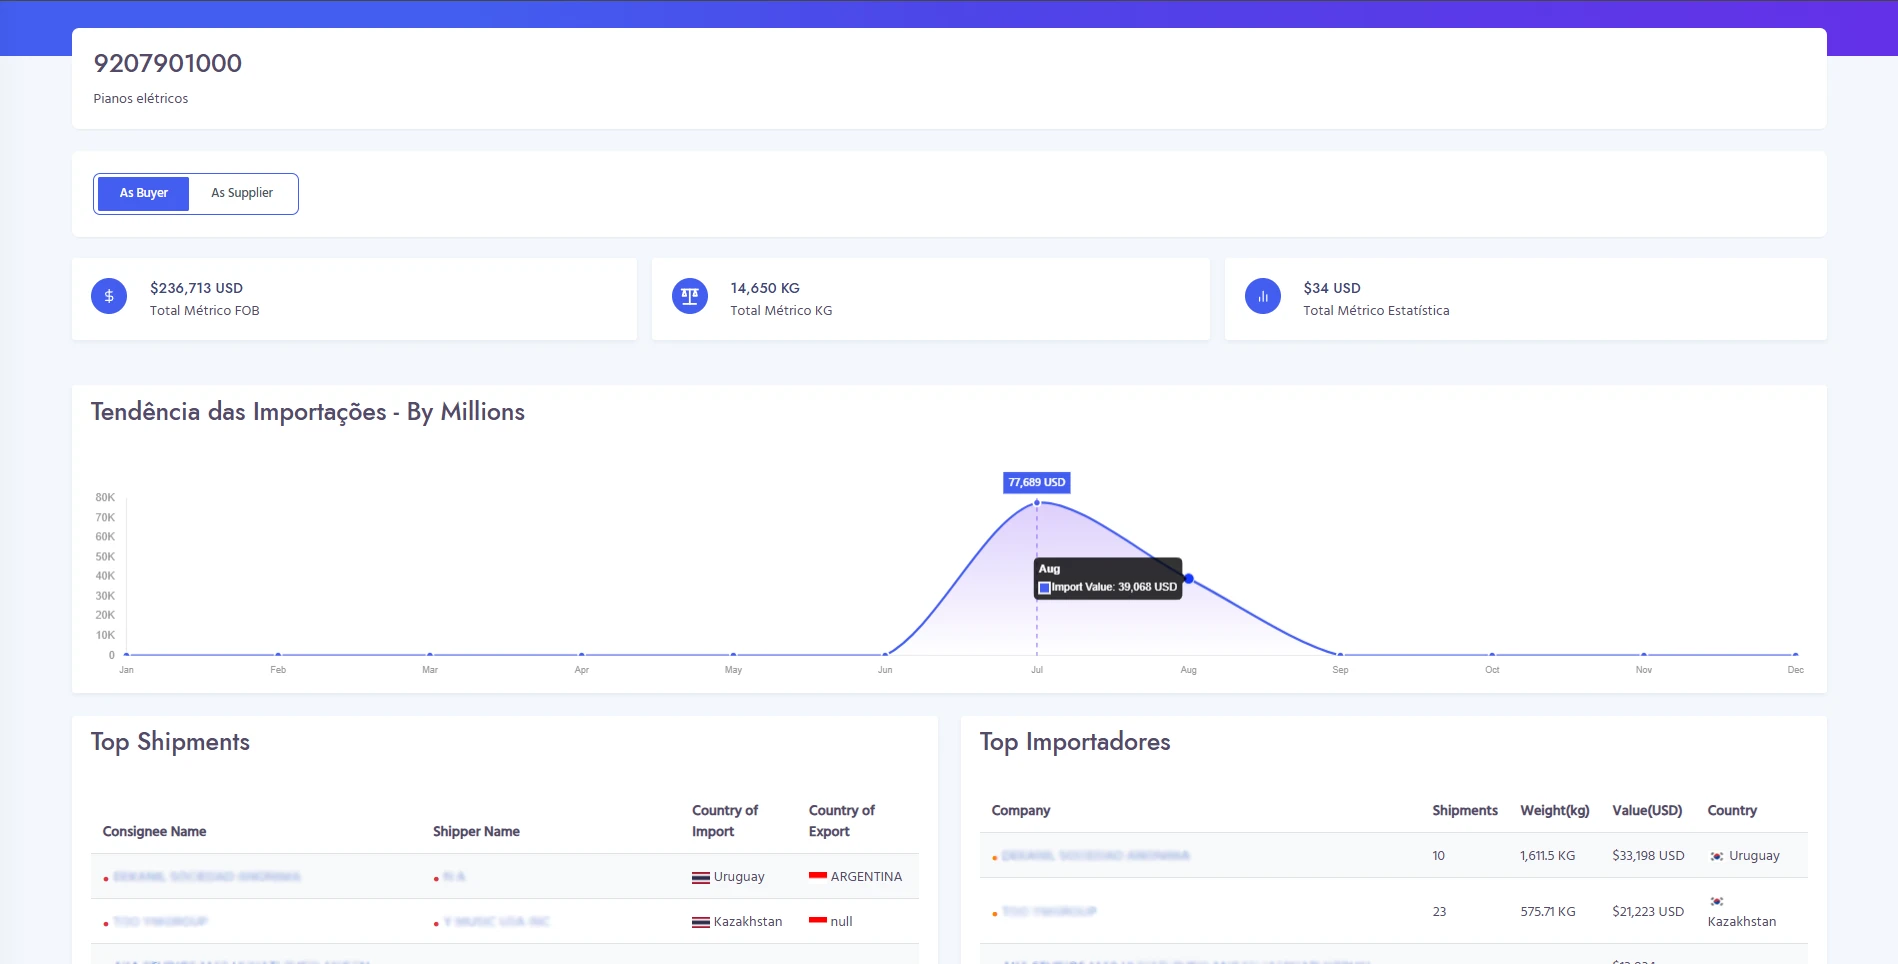Select the Aug data point on chart
Screen dimensions: 1898x964
click(x=1188, y=579)
